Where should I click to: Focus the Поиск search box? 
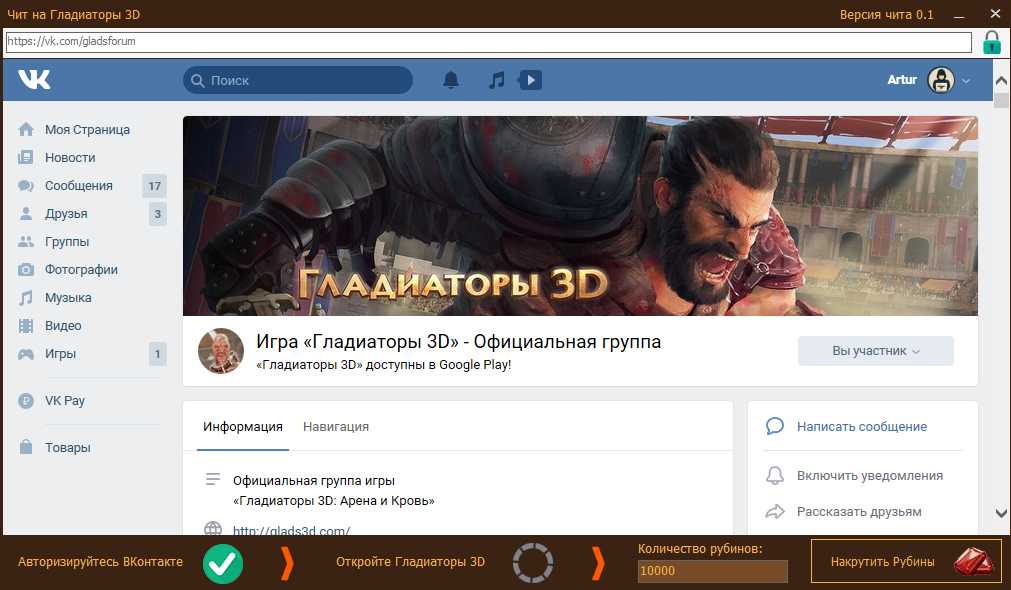point(298,80)
